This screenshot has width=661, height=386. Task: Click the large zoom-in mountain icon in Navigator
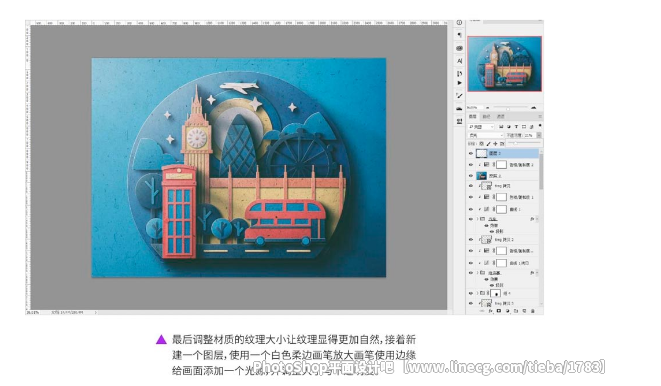coord(533,108)
